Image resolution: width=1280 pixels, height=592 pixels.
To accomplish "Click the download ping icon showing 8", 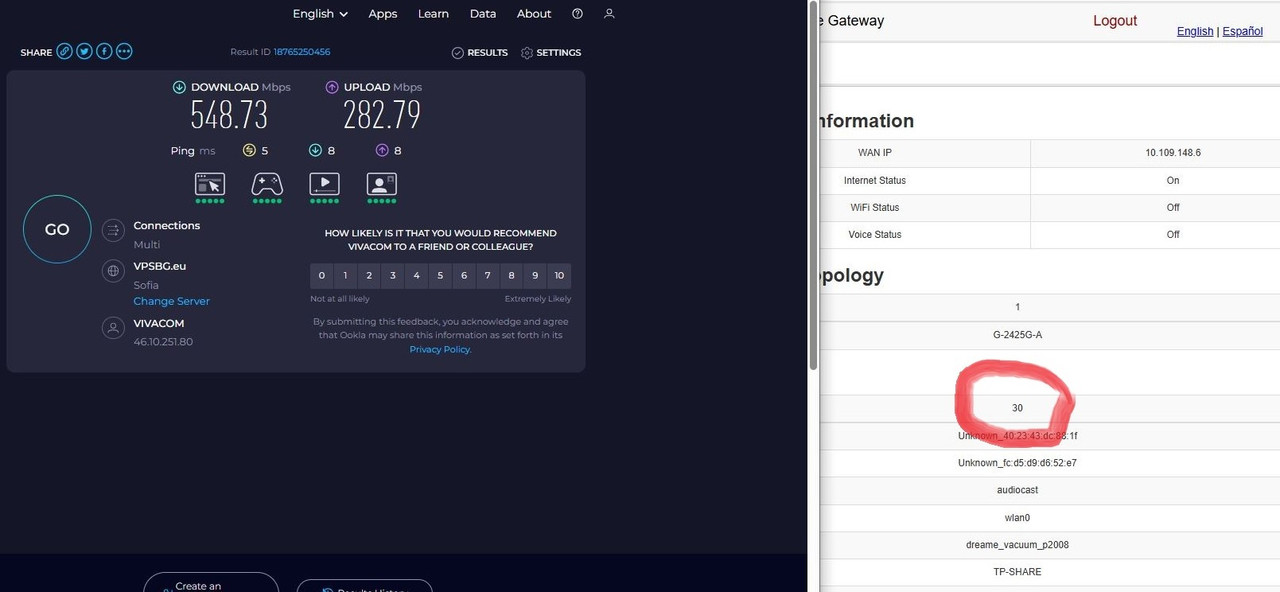I will click(315, 151).
